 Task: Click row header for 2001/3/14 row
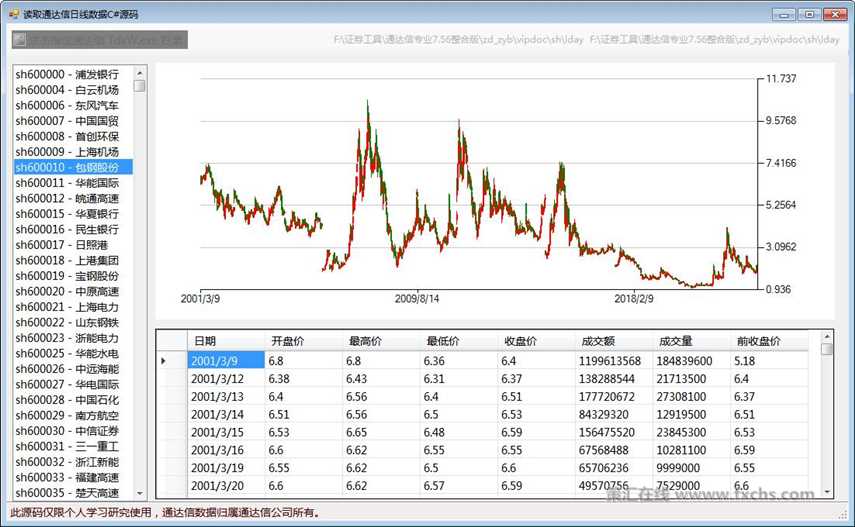(171, 413)
